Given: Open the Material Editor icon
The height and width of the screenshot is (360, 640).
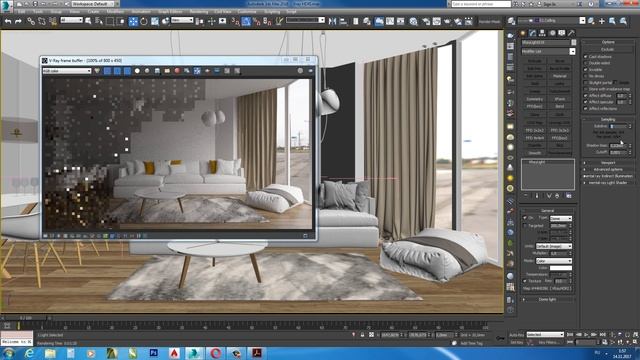Looking at the screenshot, I should 413,21.
